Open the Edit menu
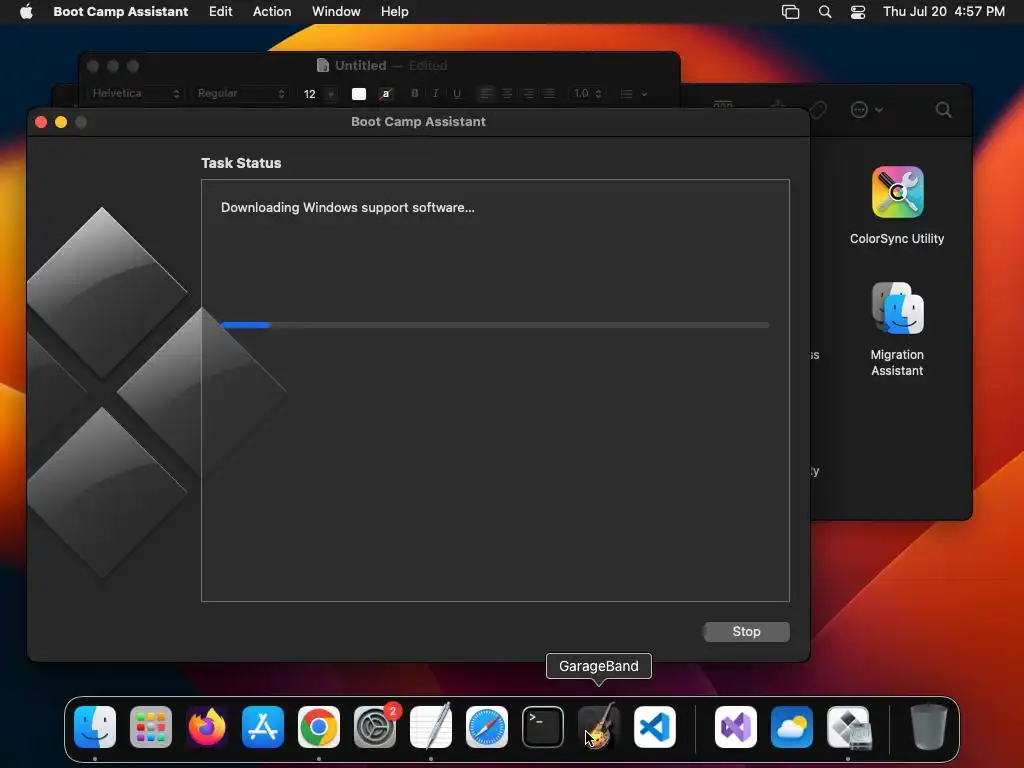 coord(220,11)
